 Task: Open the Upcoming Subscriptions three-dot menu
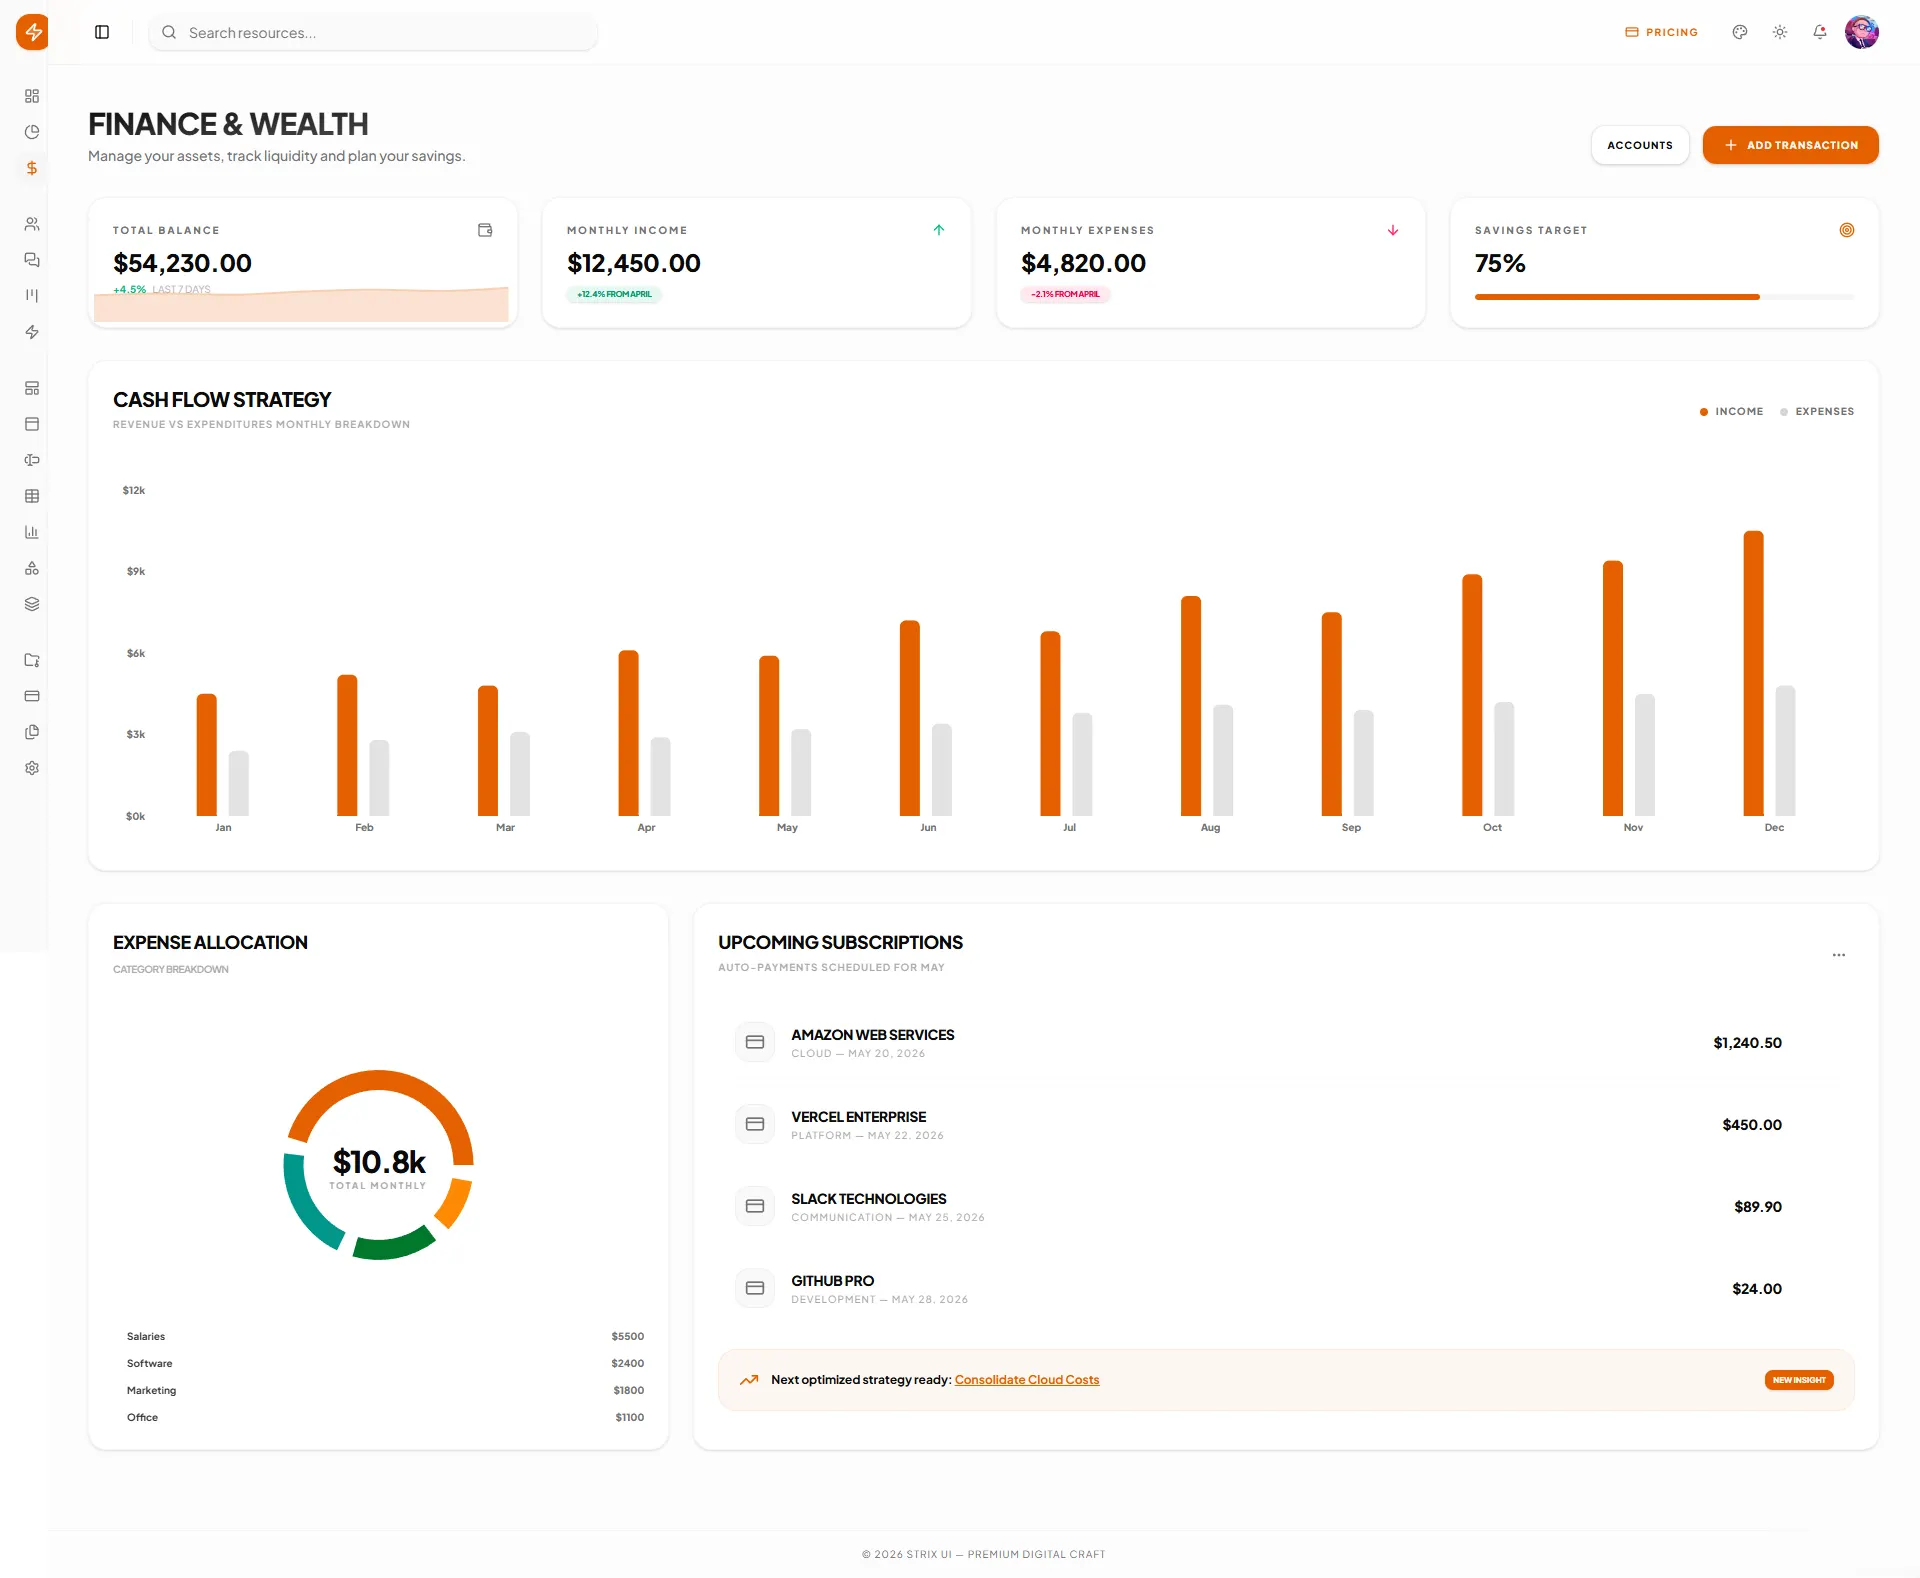(1839, 955)
